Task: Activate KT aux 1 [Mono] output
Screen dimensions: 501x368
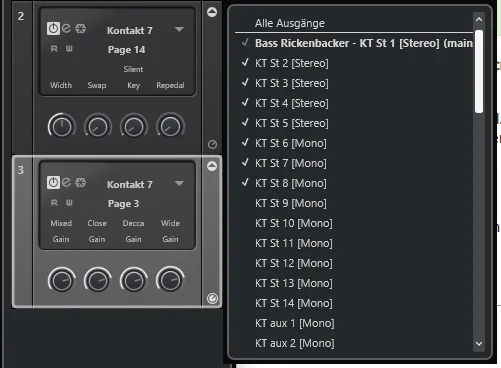Action: [x=354, y=323]
